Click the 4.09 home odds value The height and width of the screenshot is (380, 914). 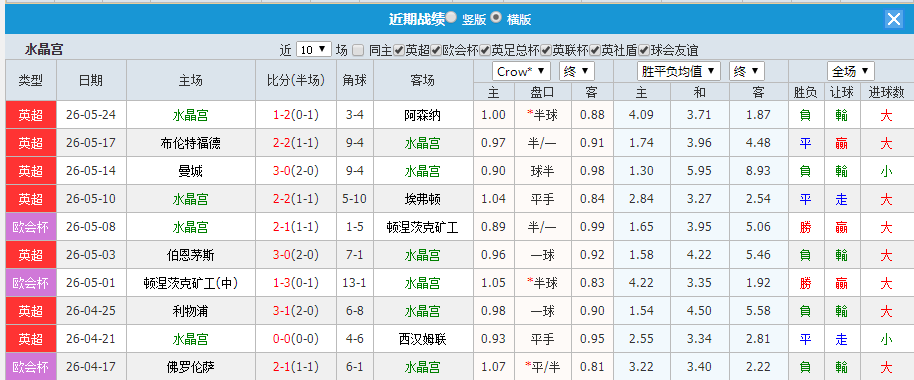tap(641, 115)
